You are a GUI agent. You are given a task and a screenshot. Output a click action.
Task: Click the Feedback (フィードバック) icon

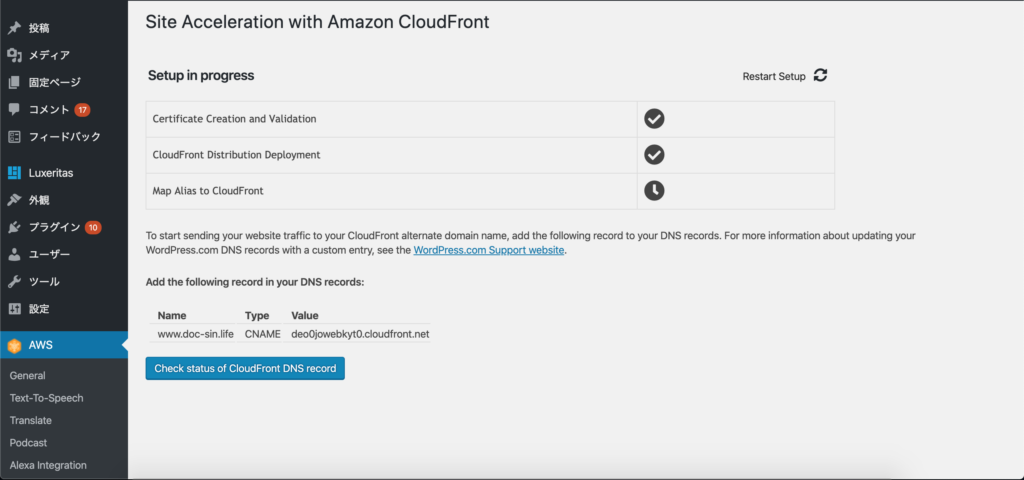coord(14,136)
